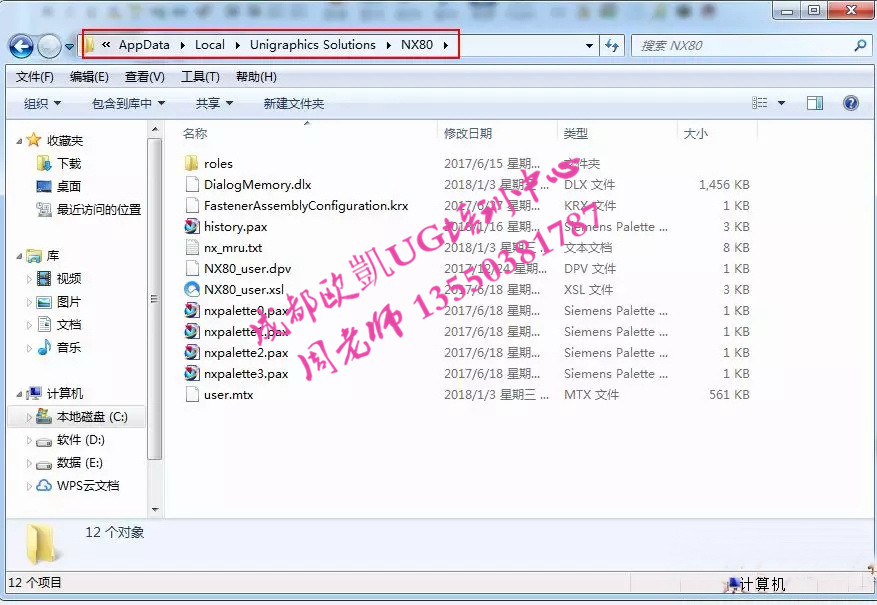Select the nxpalette0.pax file icon
877x605 pixels.
click(x=192, y=310)
